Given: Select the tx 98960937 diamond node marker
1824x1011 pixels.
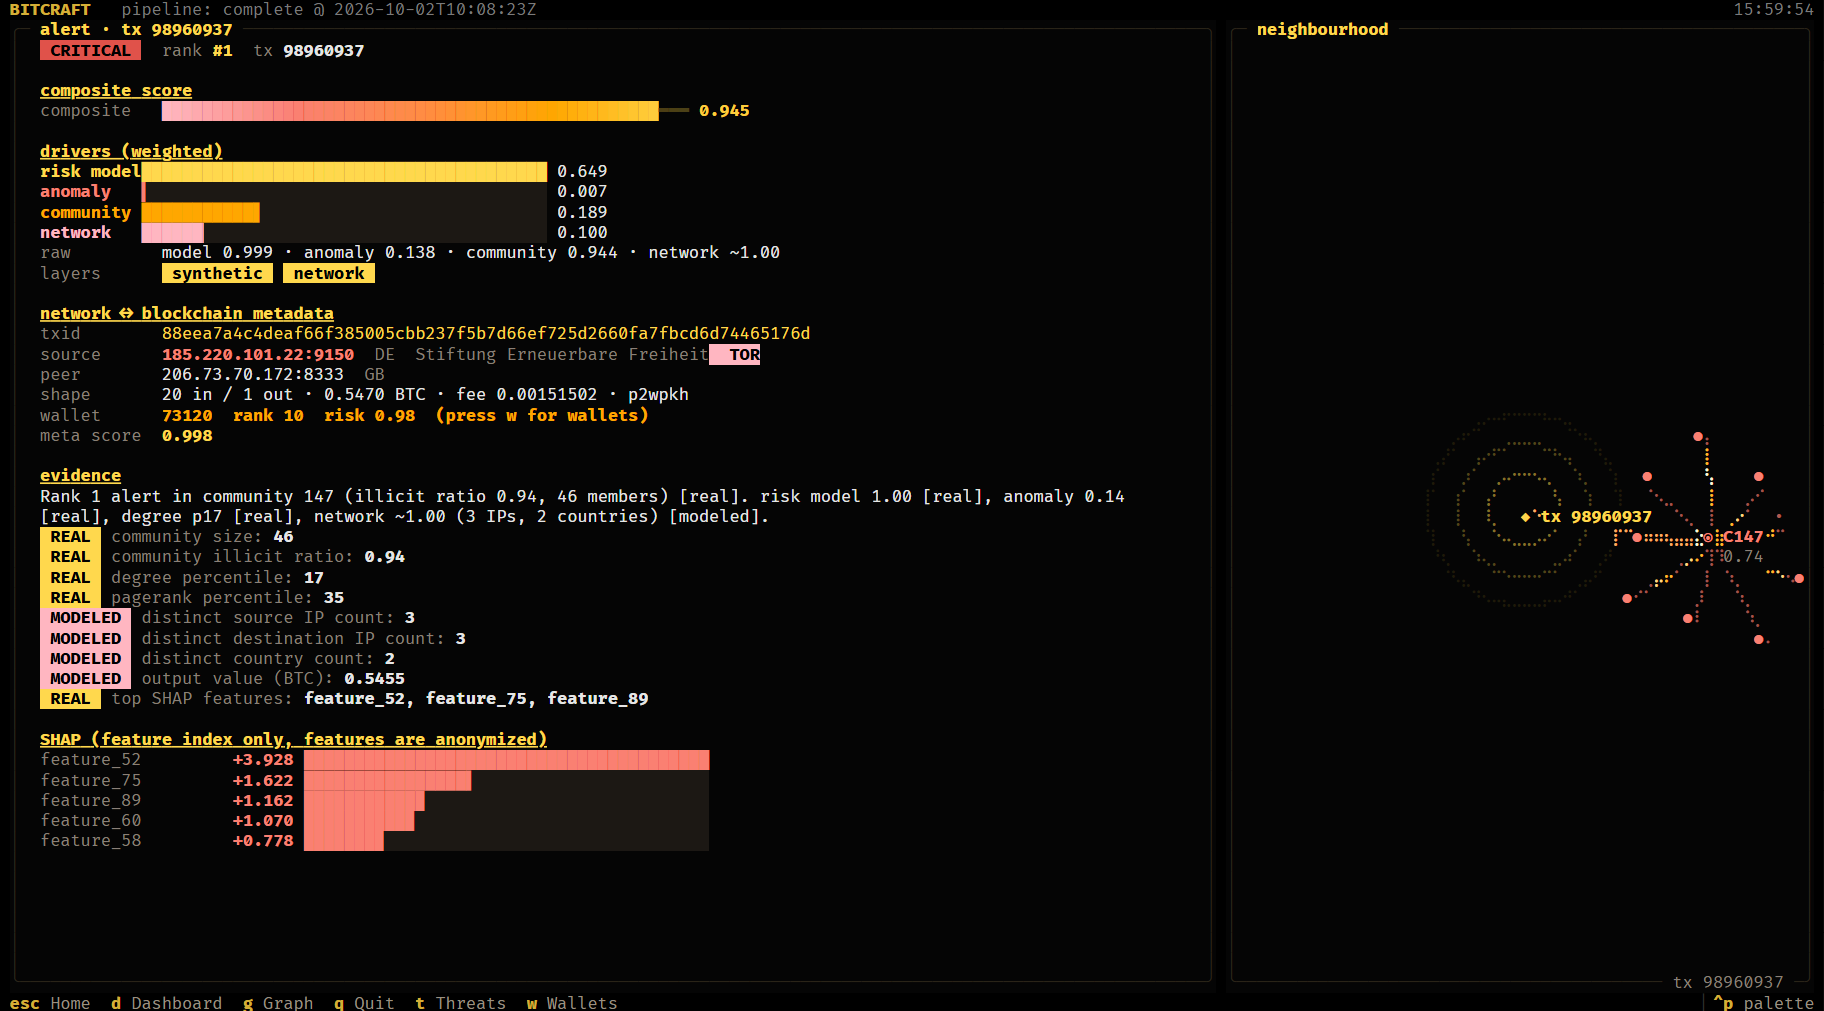Looking at the screenshot, I should click(1525, 517).
